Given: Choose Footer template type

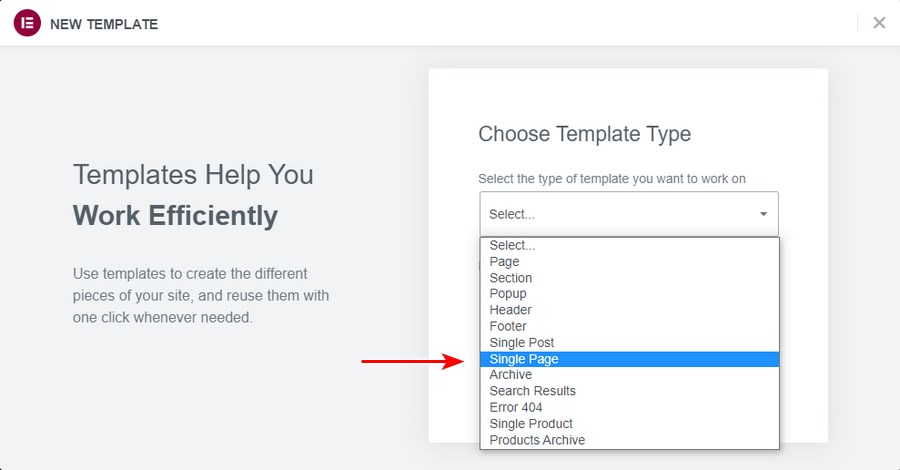Looking at the screenshot, I should pyautogui.click(x=508, y=326).
